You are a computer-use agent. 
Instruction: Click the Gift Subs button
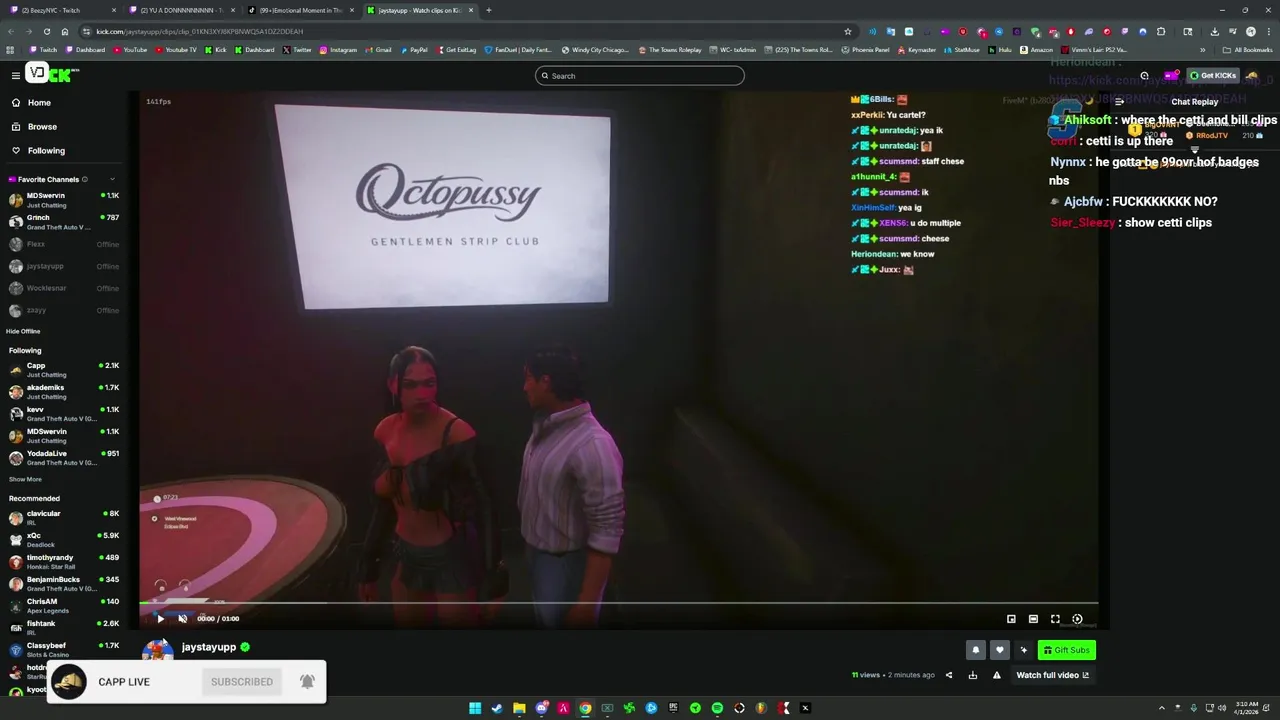[1066, 650]
